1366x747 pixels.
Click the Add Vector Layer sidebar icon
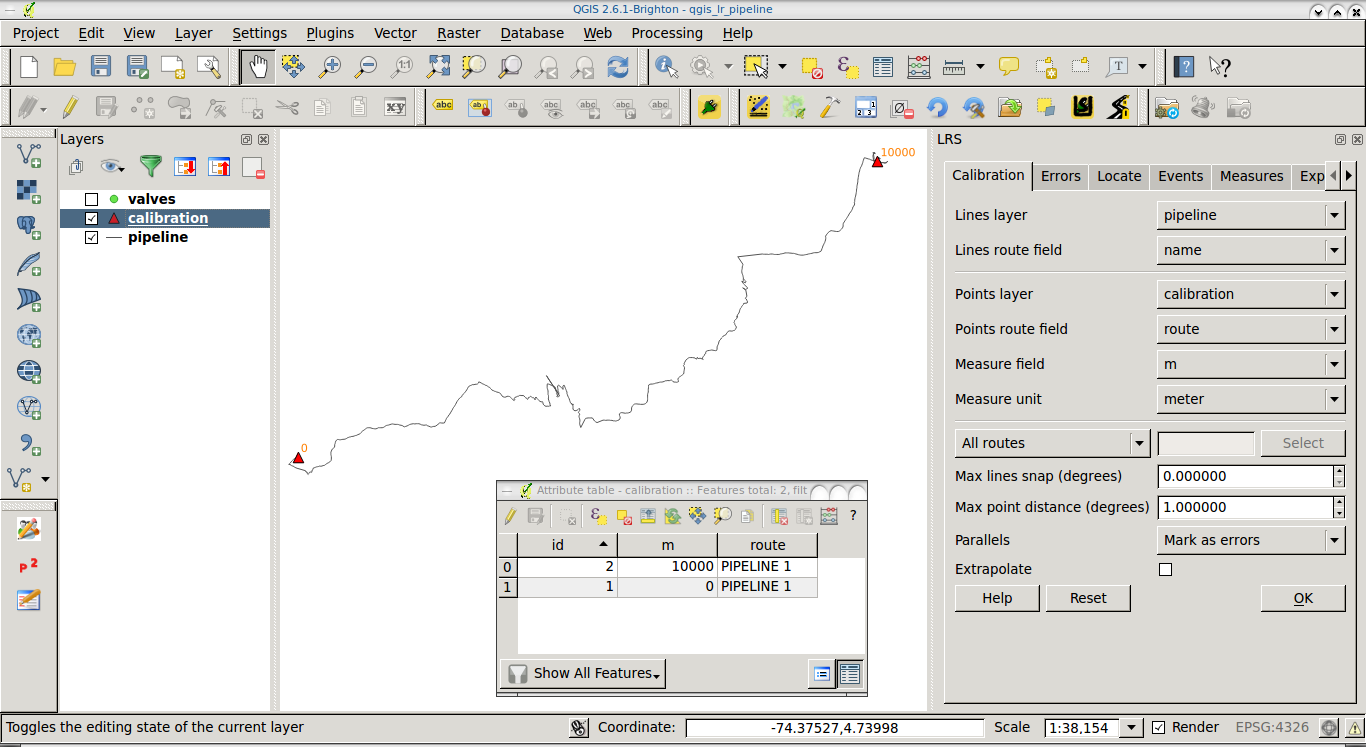[x=29, y=155]
